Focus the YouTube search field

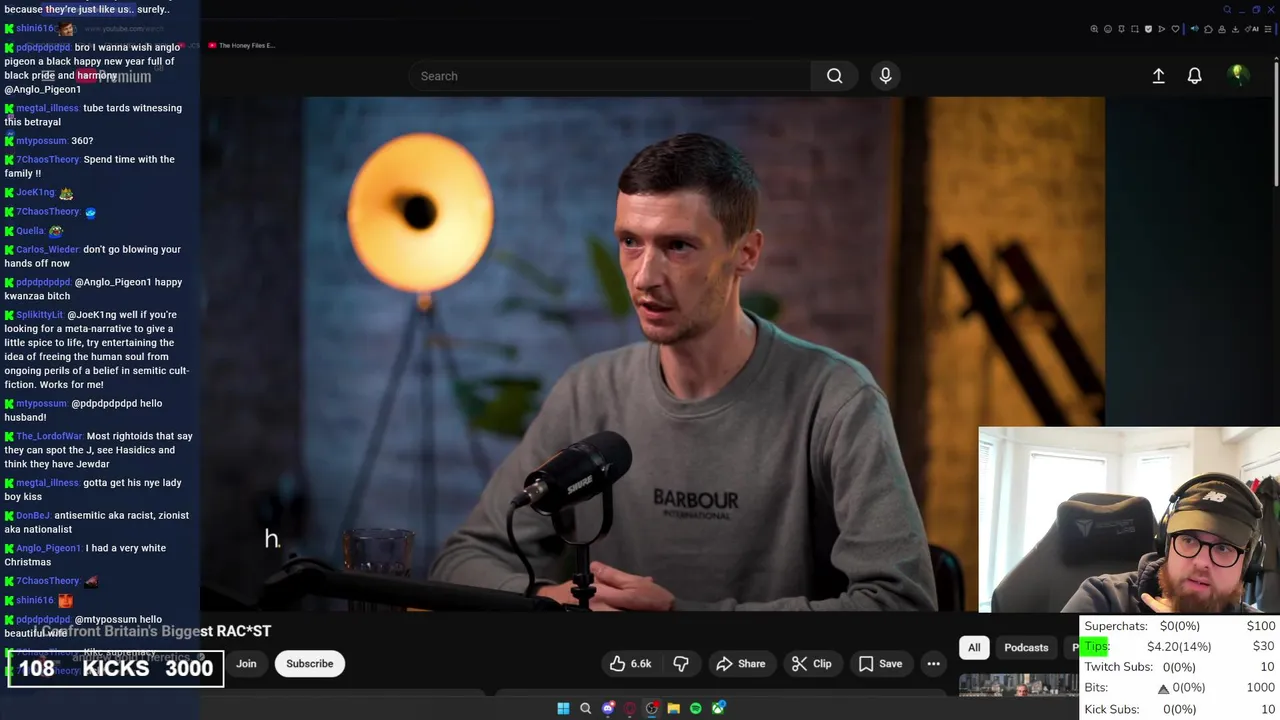pyautogui.click(x=610, y=76)
